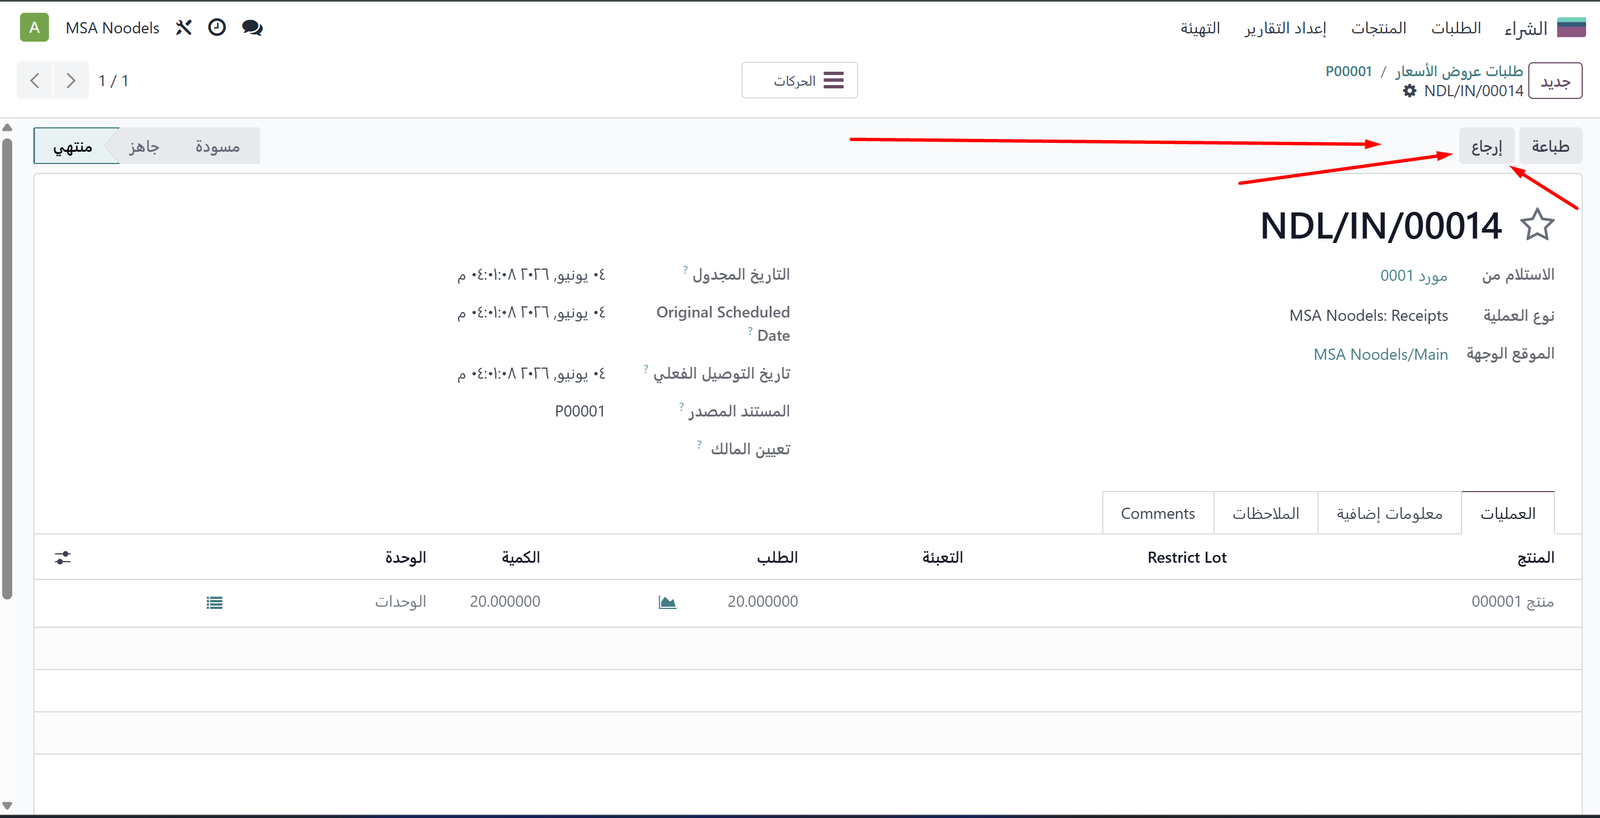
Task: Open destination location MSA Noodels/Main link
Action: point(1380,354)
